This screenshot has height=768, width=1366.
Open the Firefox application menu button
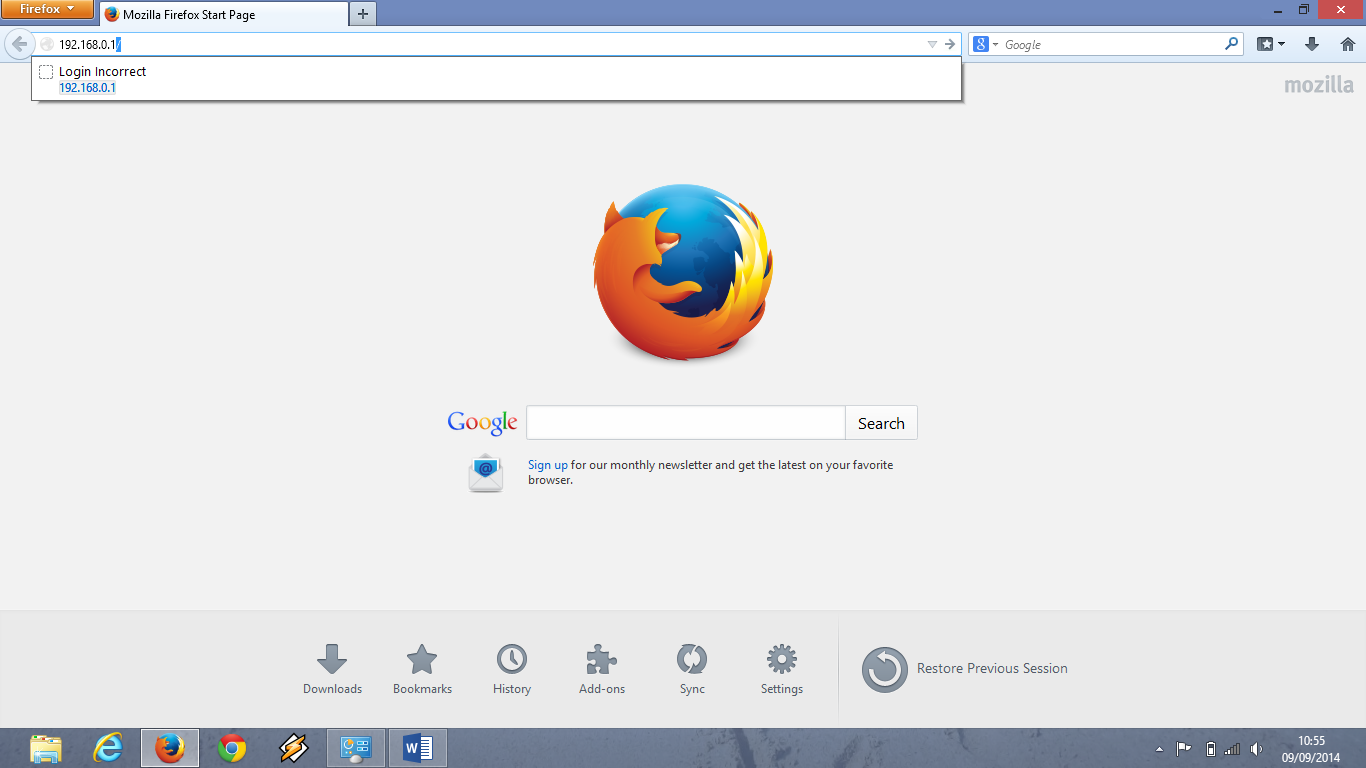click(47, 10)
